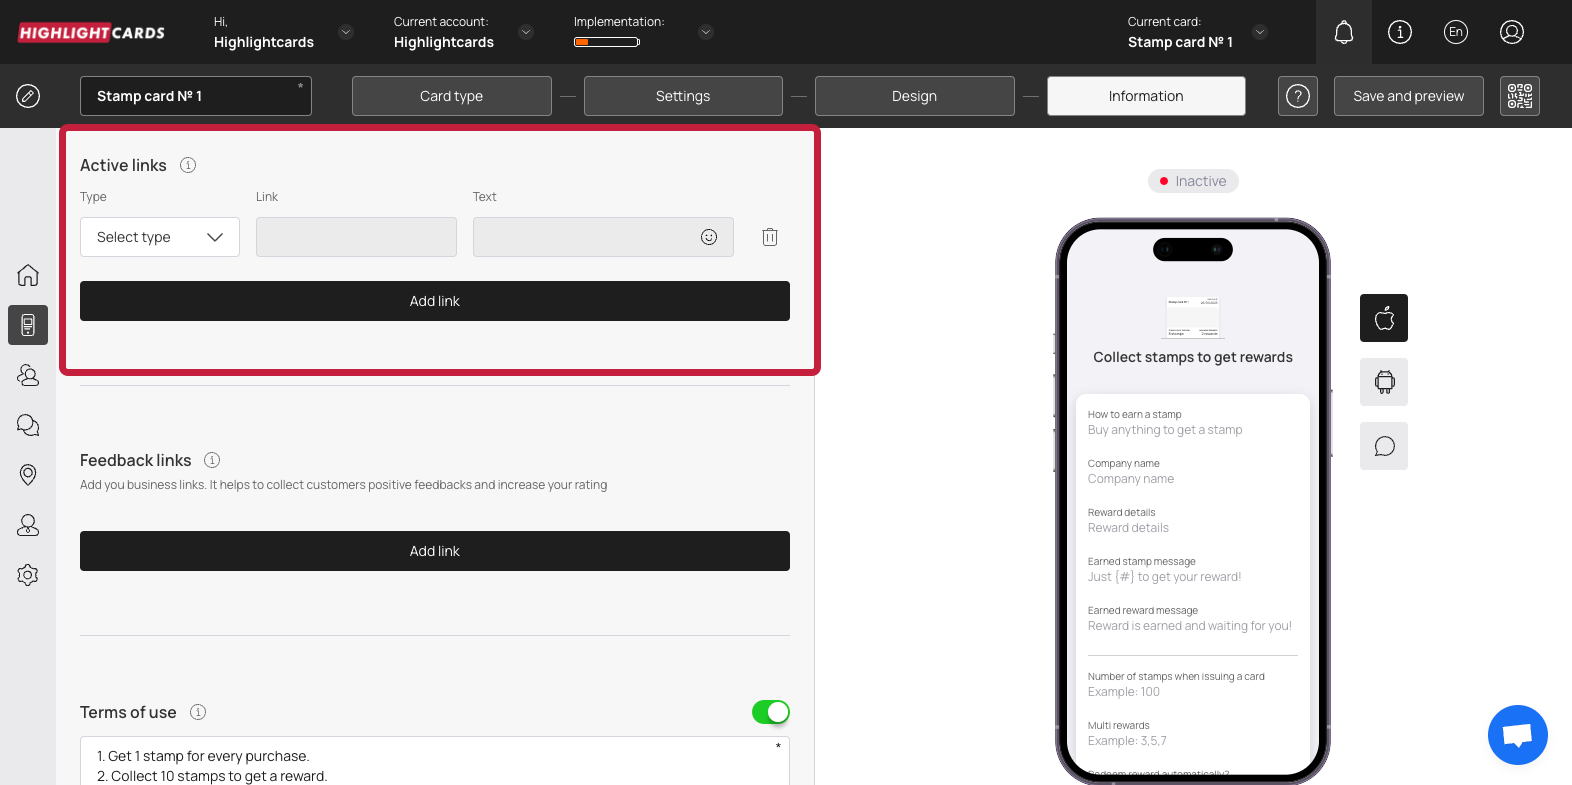
Task: Switch preview to Apple iOS view
Action: (x=1383, y=318)
